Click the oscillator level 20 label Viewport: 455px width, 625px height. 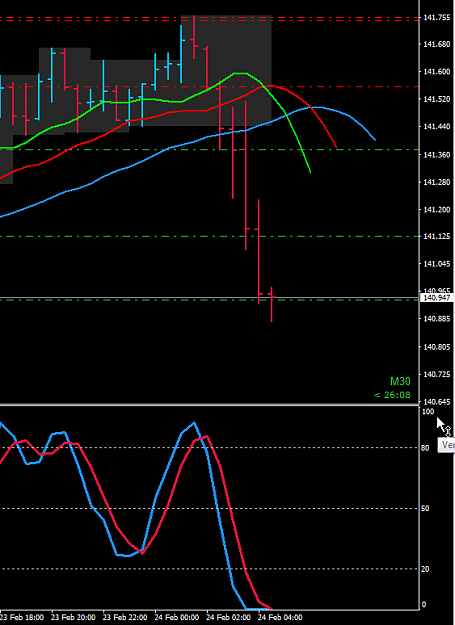426,569
